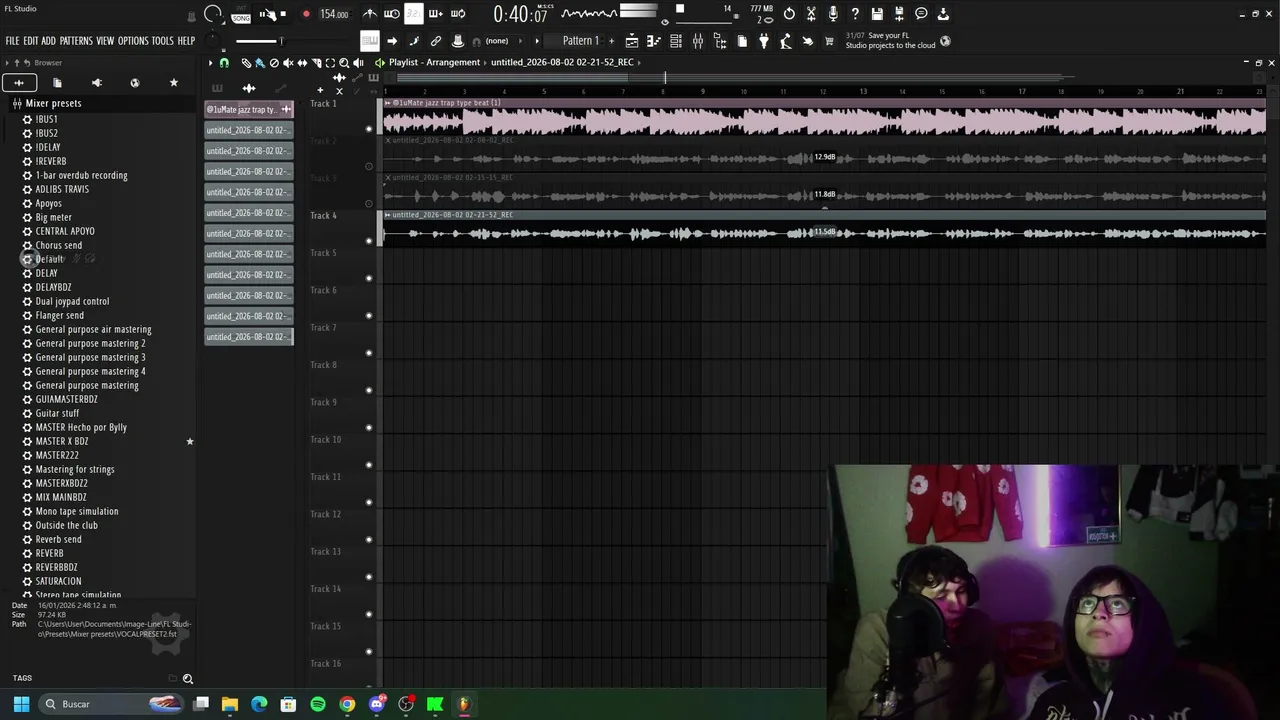Screen dimensions: 1280x720
Task: Click the browser search magnifier icon
Action: click(187, 679)
